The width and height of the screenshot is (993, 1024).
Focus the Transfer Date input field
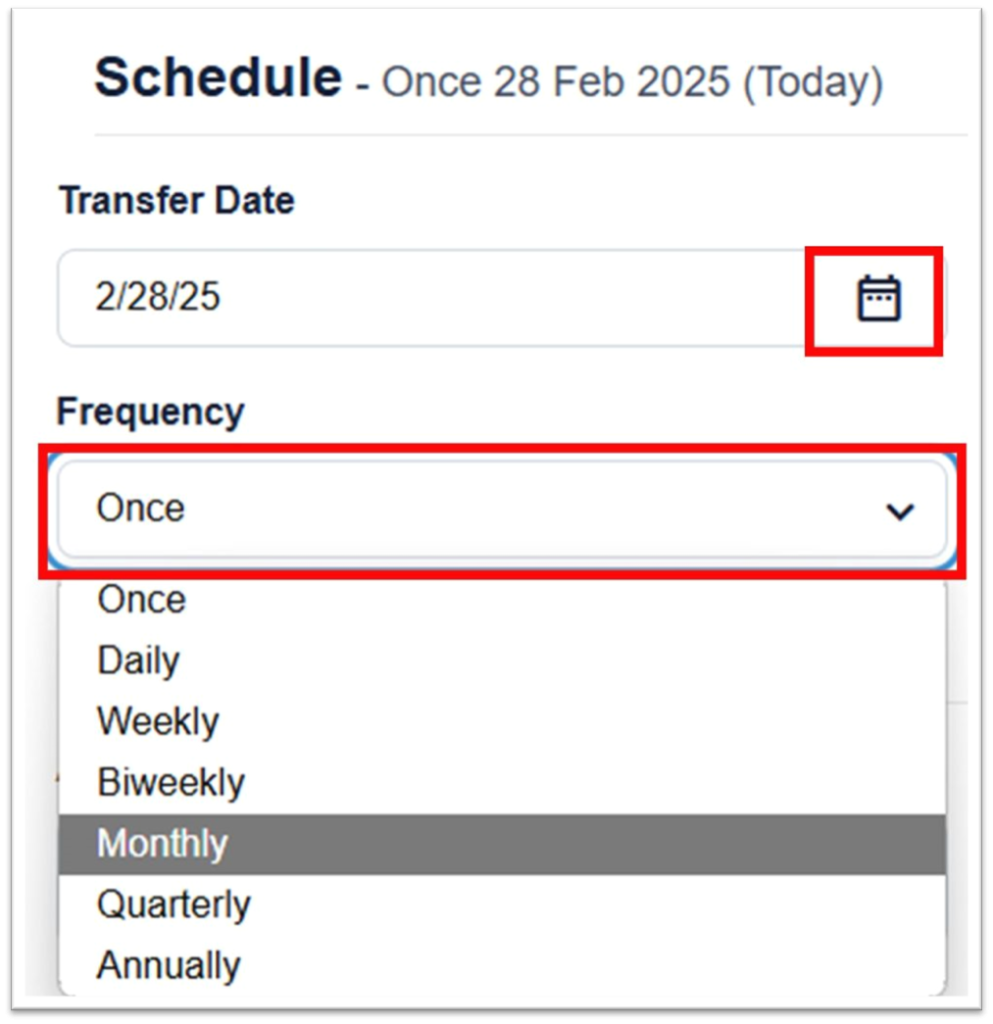click(x=430, y=299)
